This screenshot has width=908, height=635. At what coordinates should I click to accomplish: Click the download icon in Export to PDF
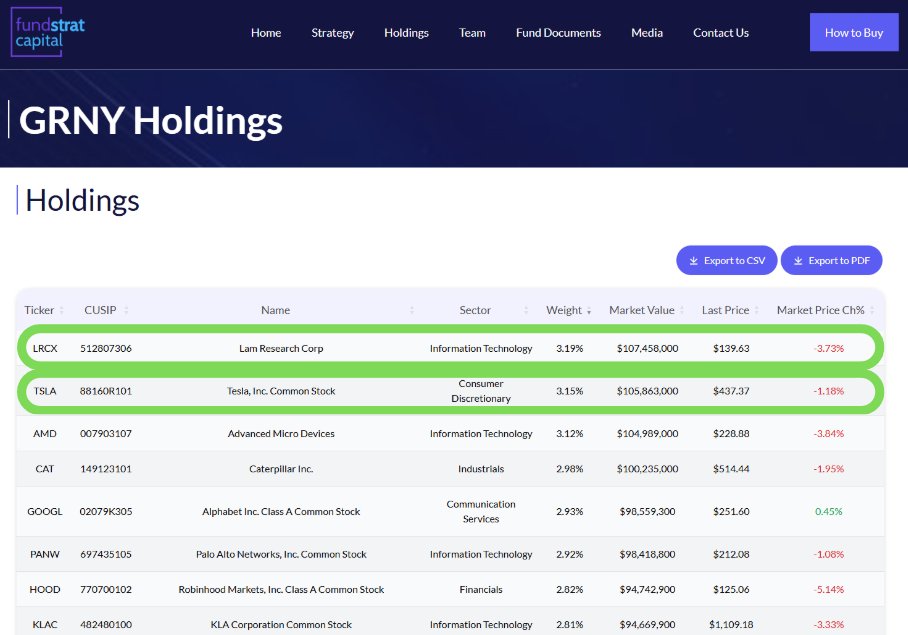(x=797, y=261)
